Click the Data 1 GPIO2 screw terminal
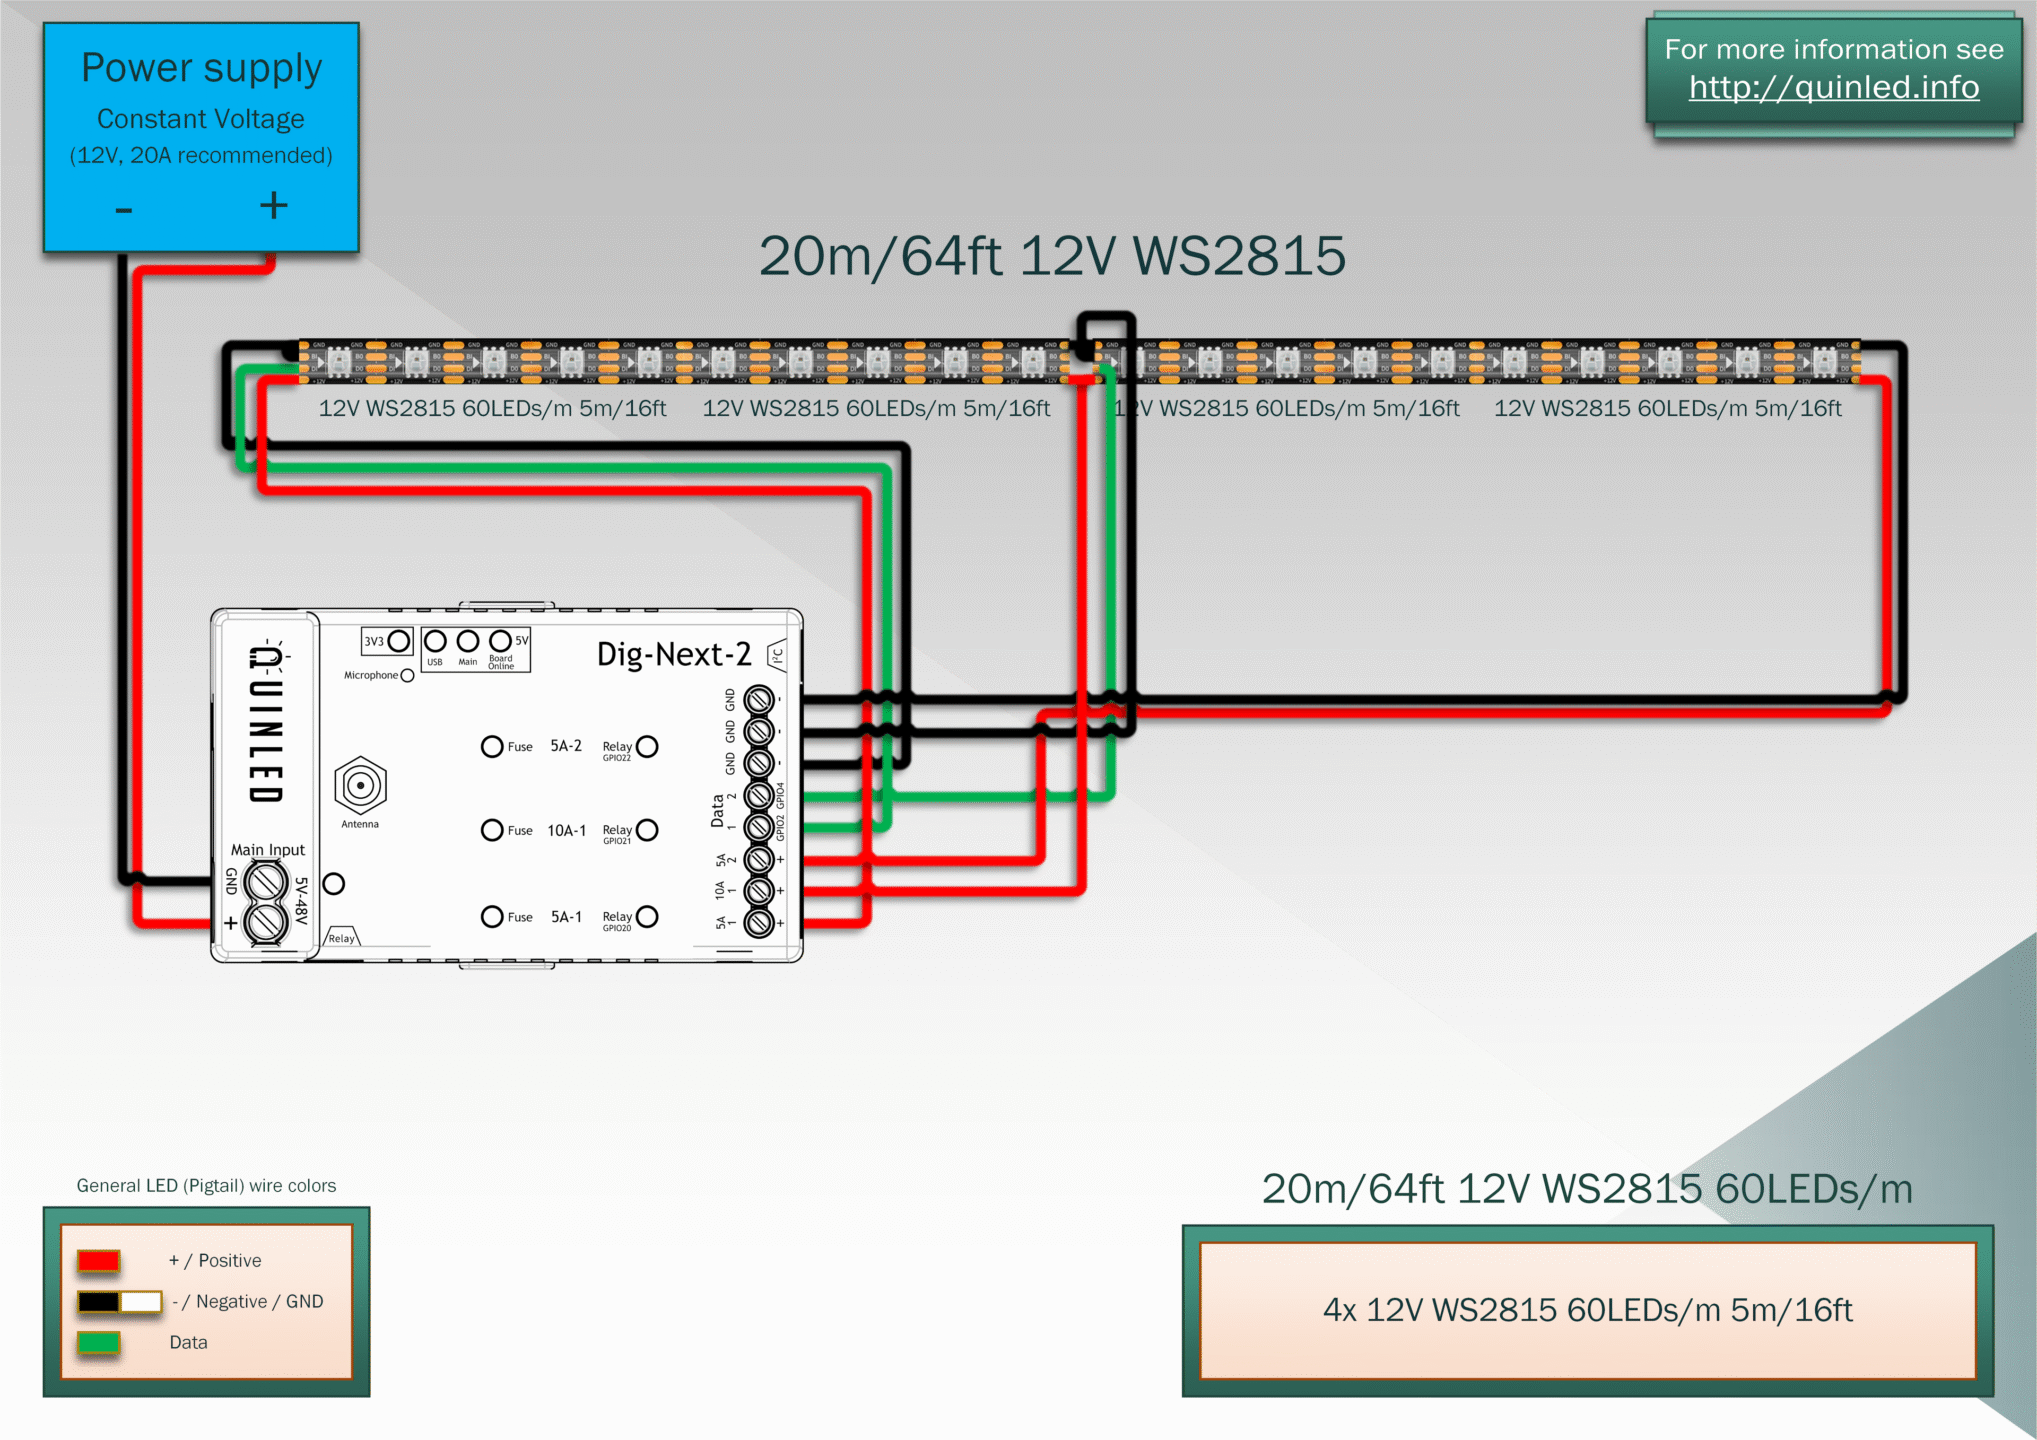Screen dimensions: 2037x1440 [x=759, y=827]
